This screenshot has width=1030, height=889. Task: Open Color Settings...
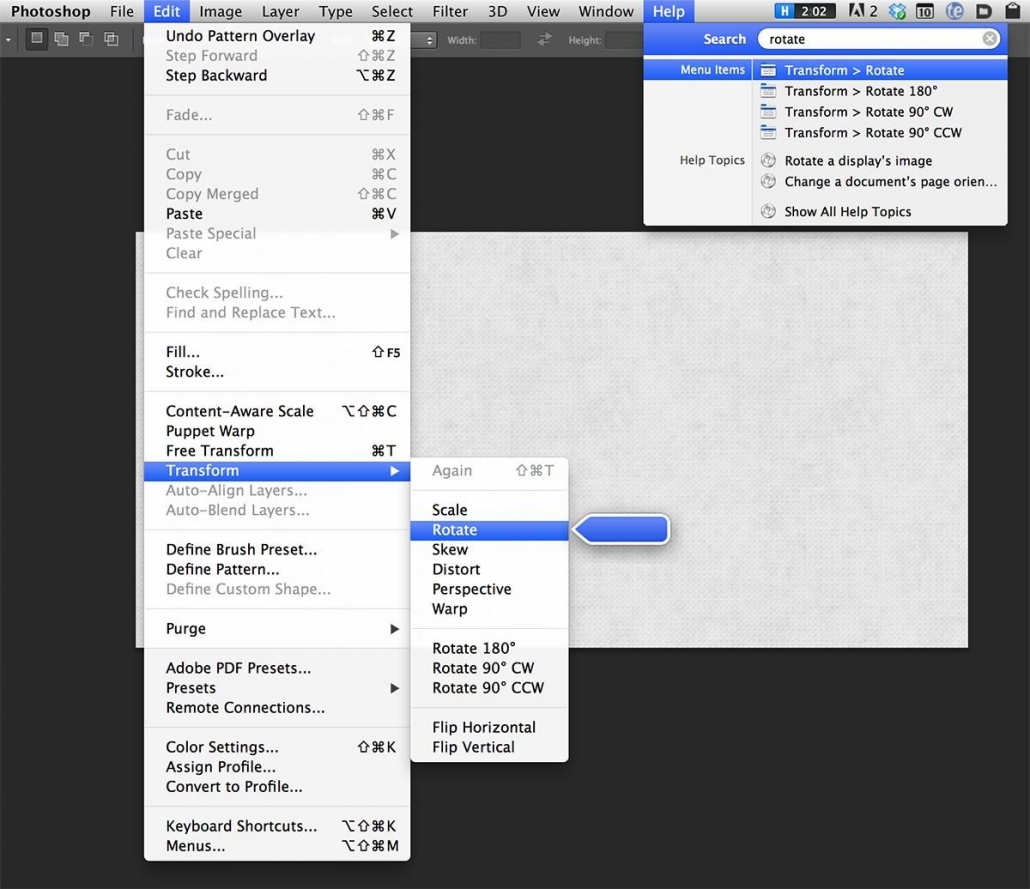point(277,747)
